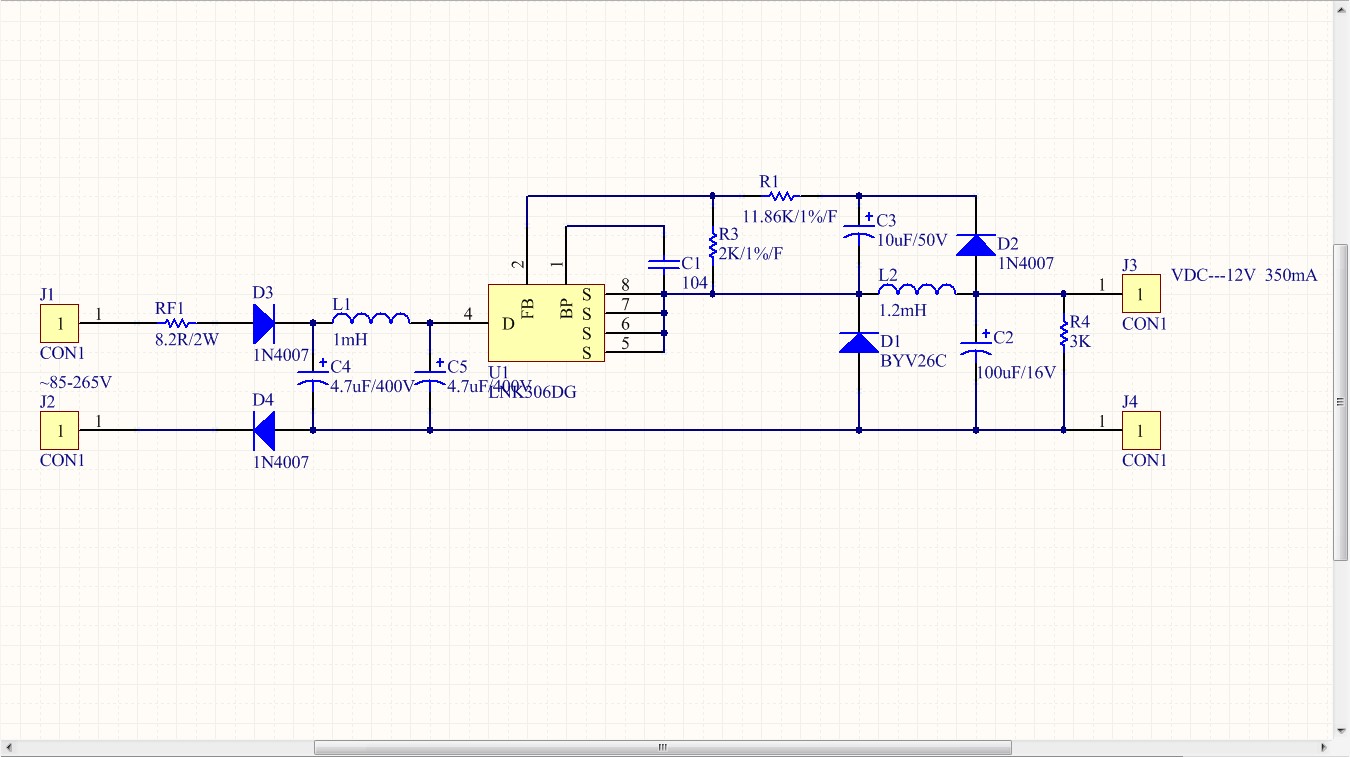The width and height of the screenshot is (1350, 757).
Task: Click the "BYV26C" diode part text
Action: point(913,361)
